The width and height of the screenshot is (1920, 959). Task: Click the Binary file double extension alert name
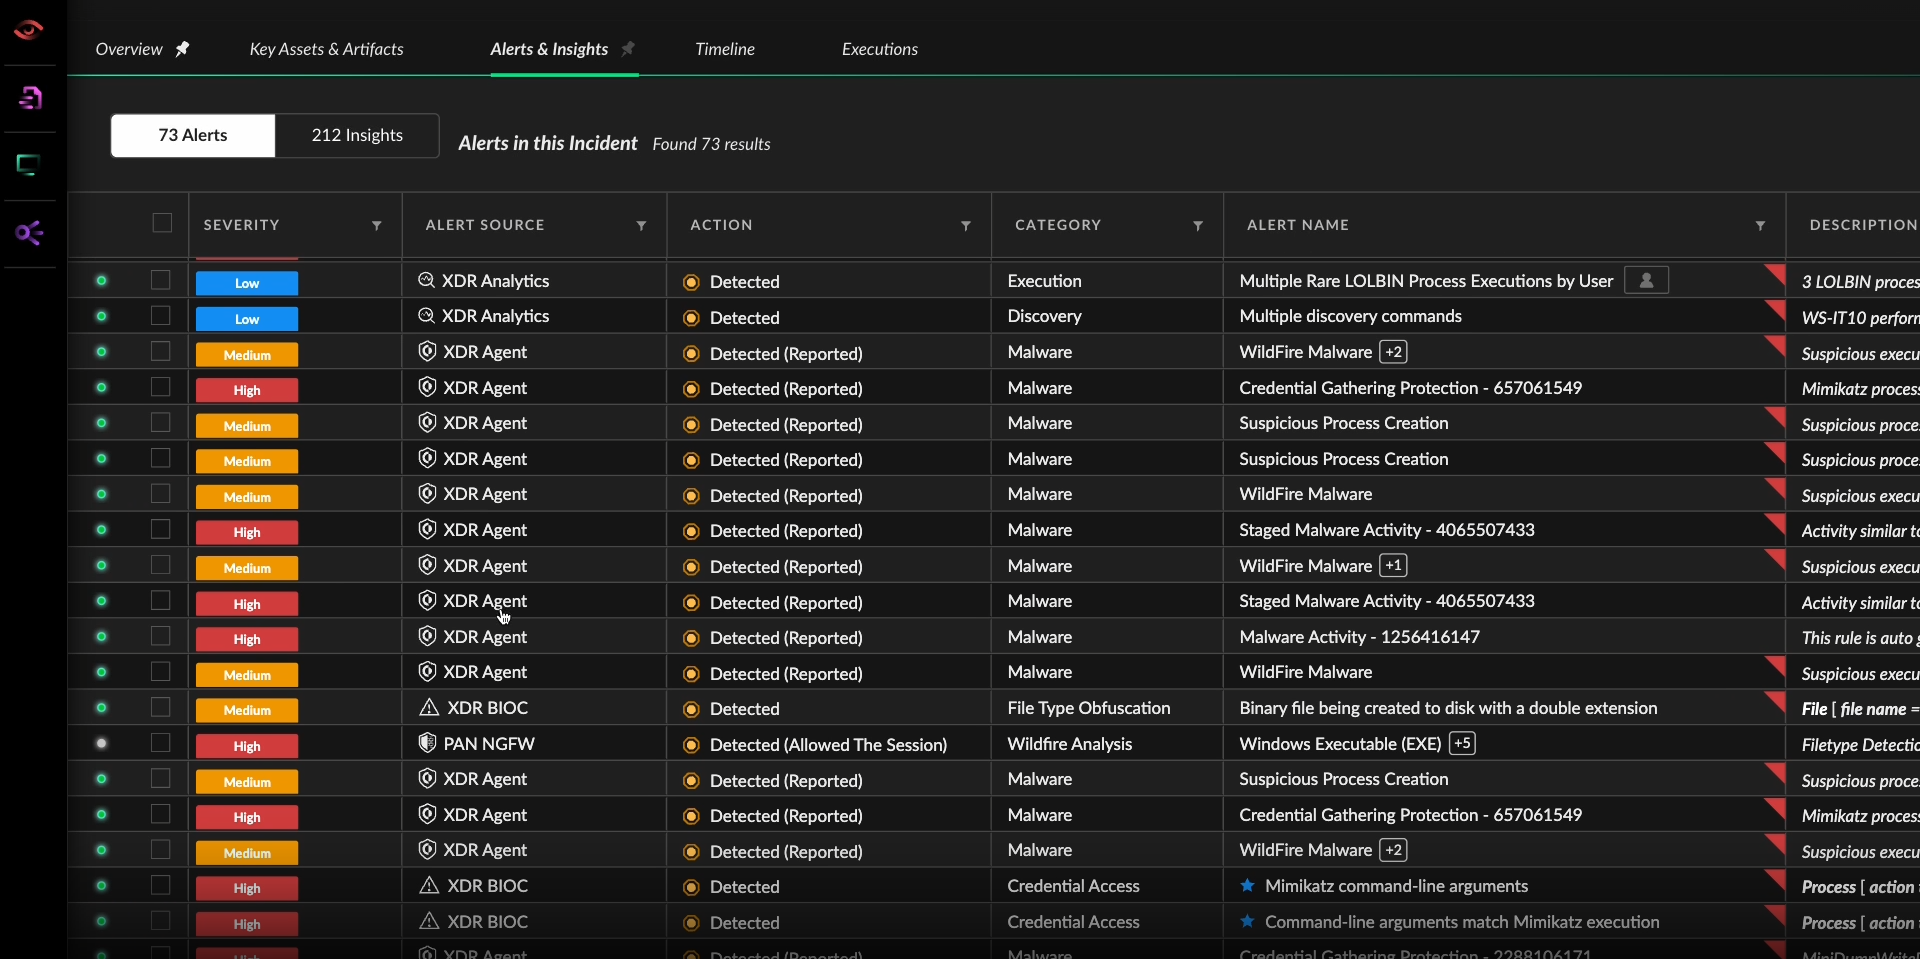[1447, 708]
